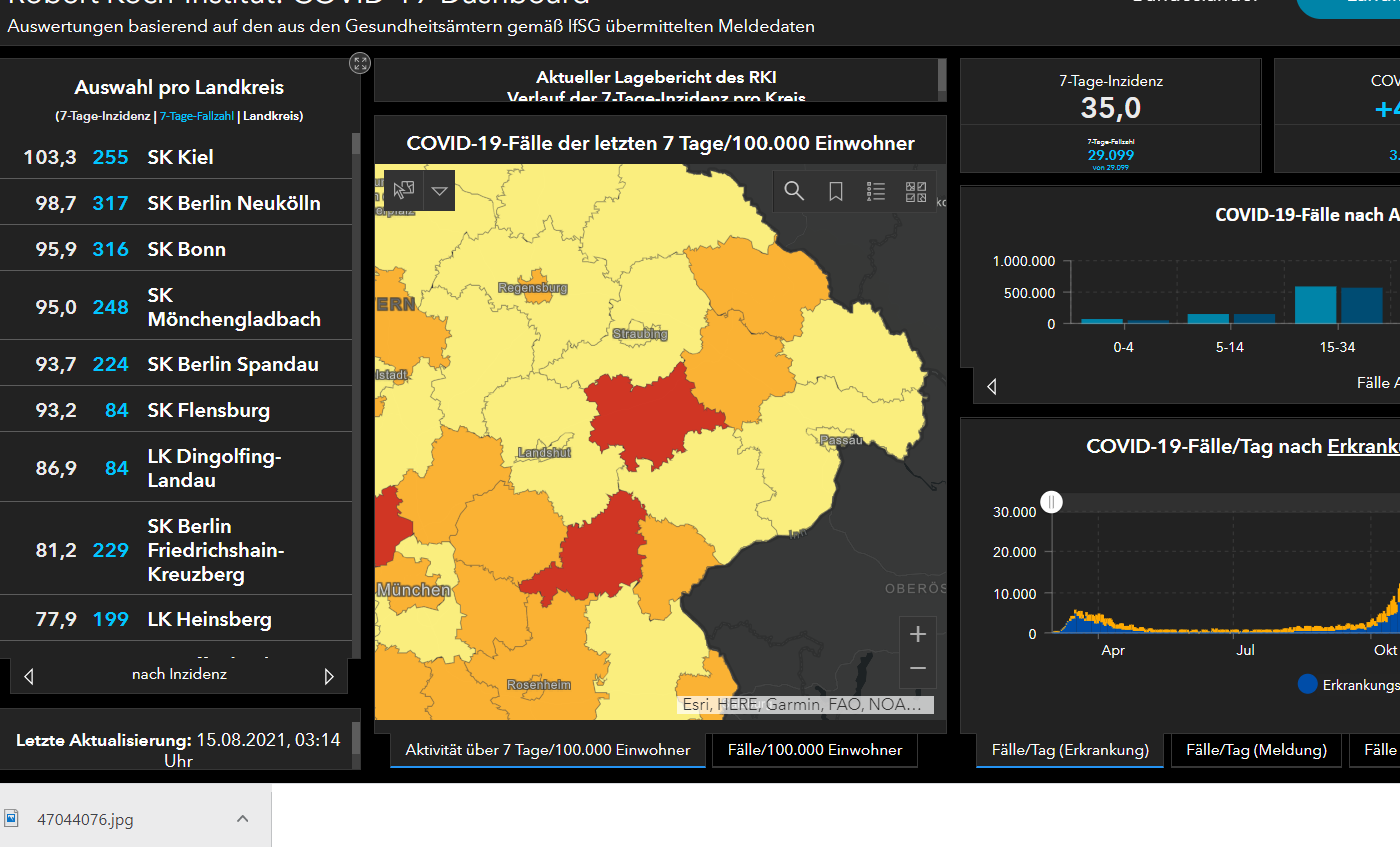Viewport: 1400px width, 847px height.
Task: Select SK Berlin Neukölln row
Action: pyautogui.click(x=176, y=203)
